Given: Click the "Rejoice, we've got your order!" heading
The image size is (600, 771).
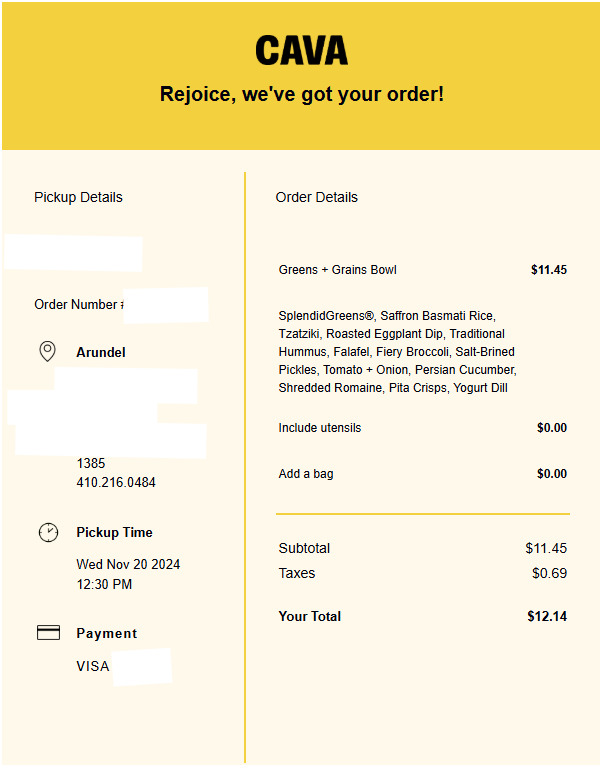Looking at the screenshot, I should coord(301,95).
